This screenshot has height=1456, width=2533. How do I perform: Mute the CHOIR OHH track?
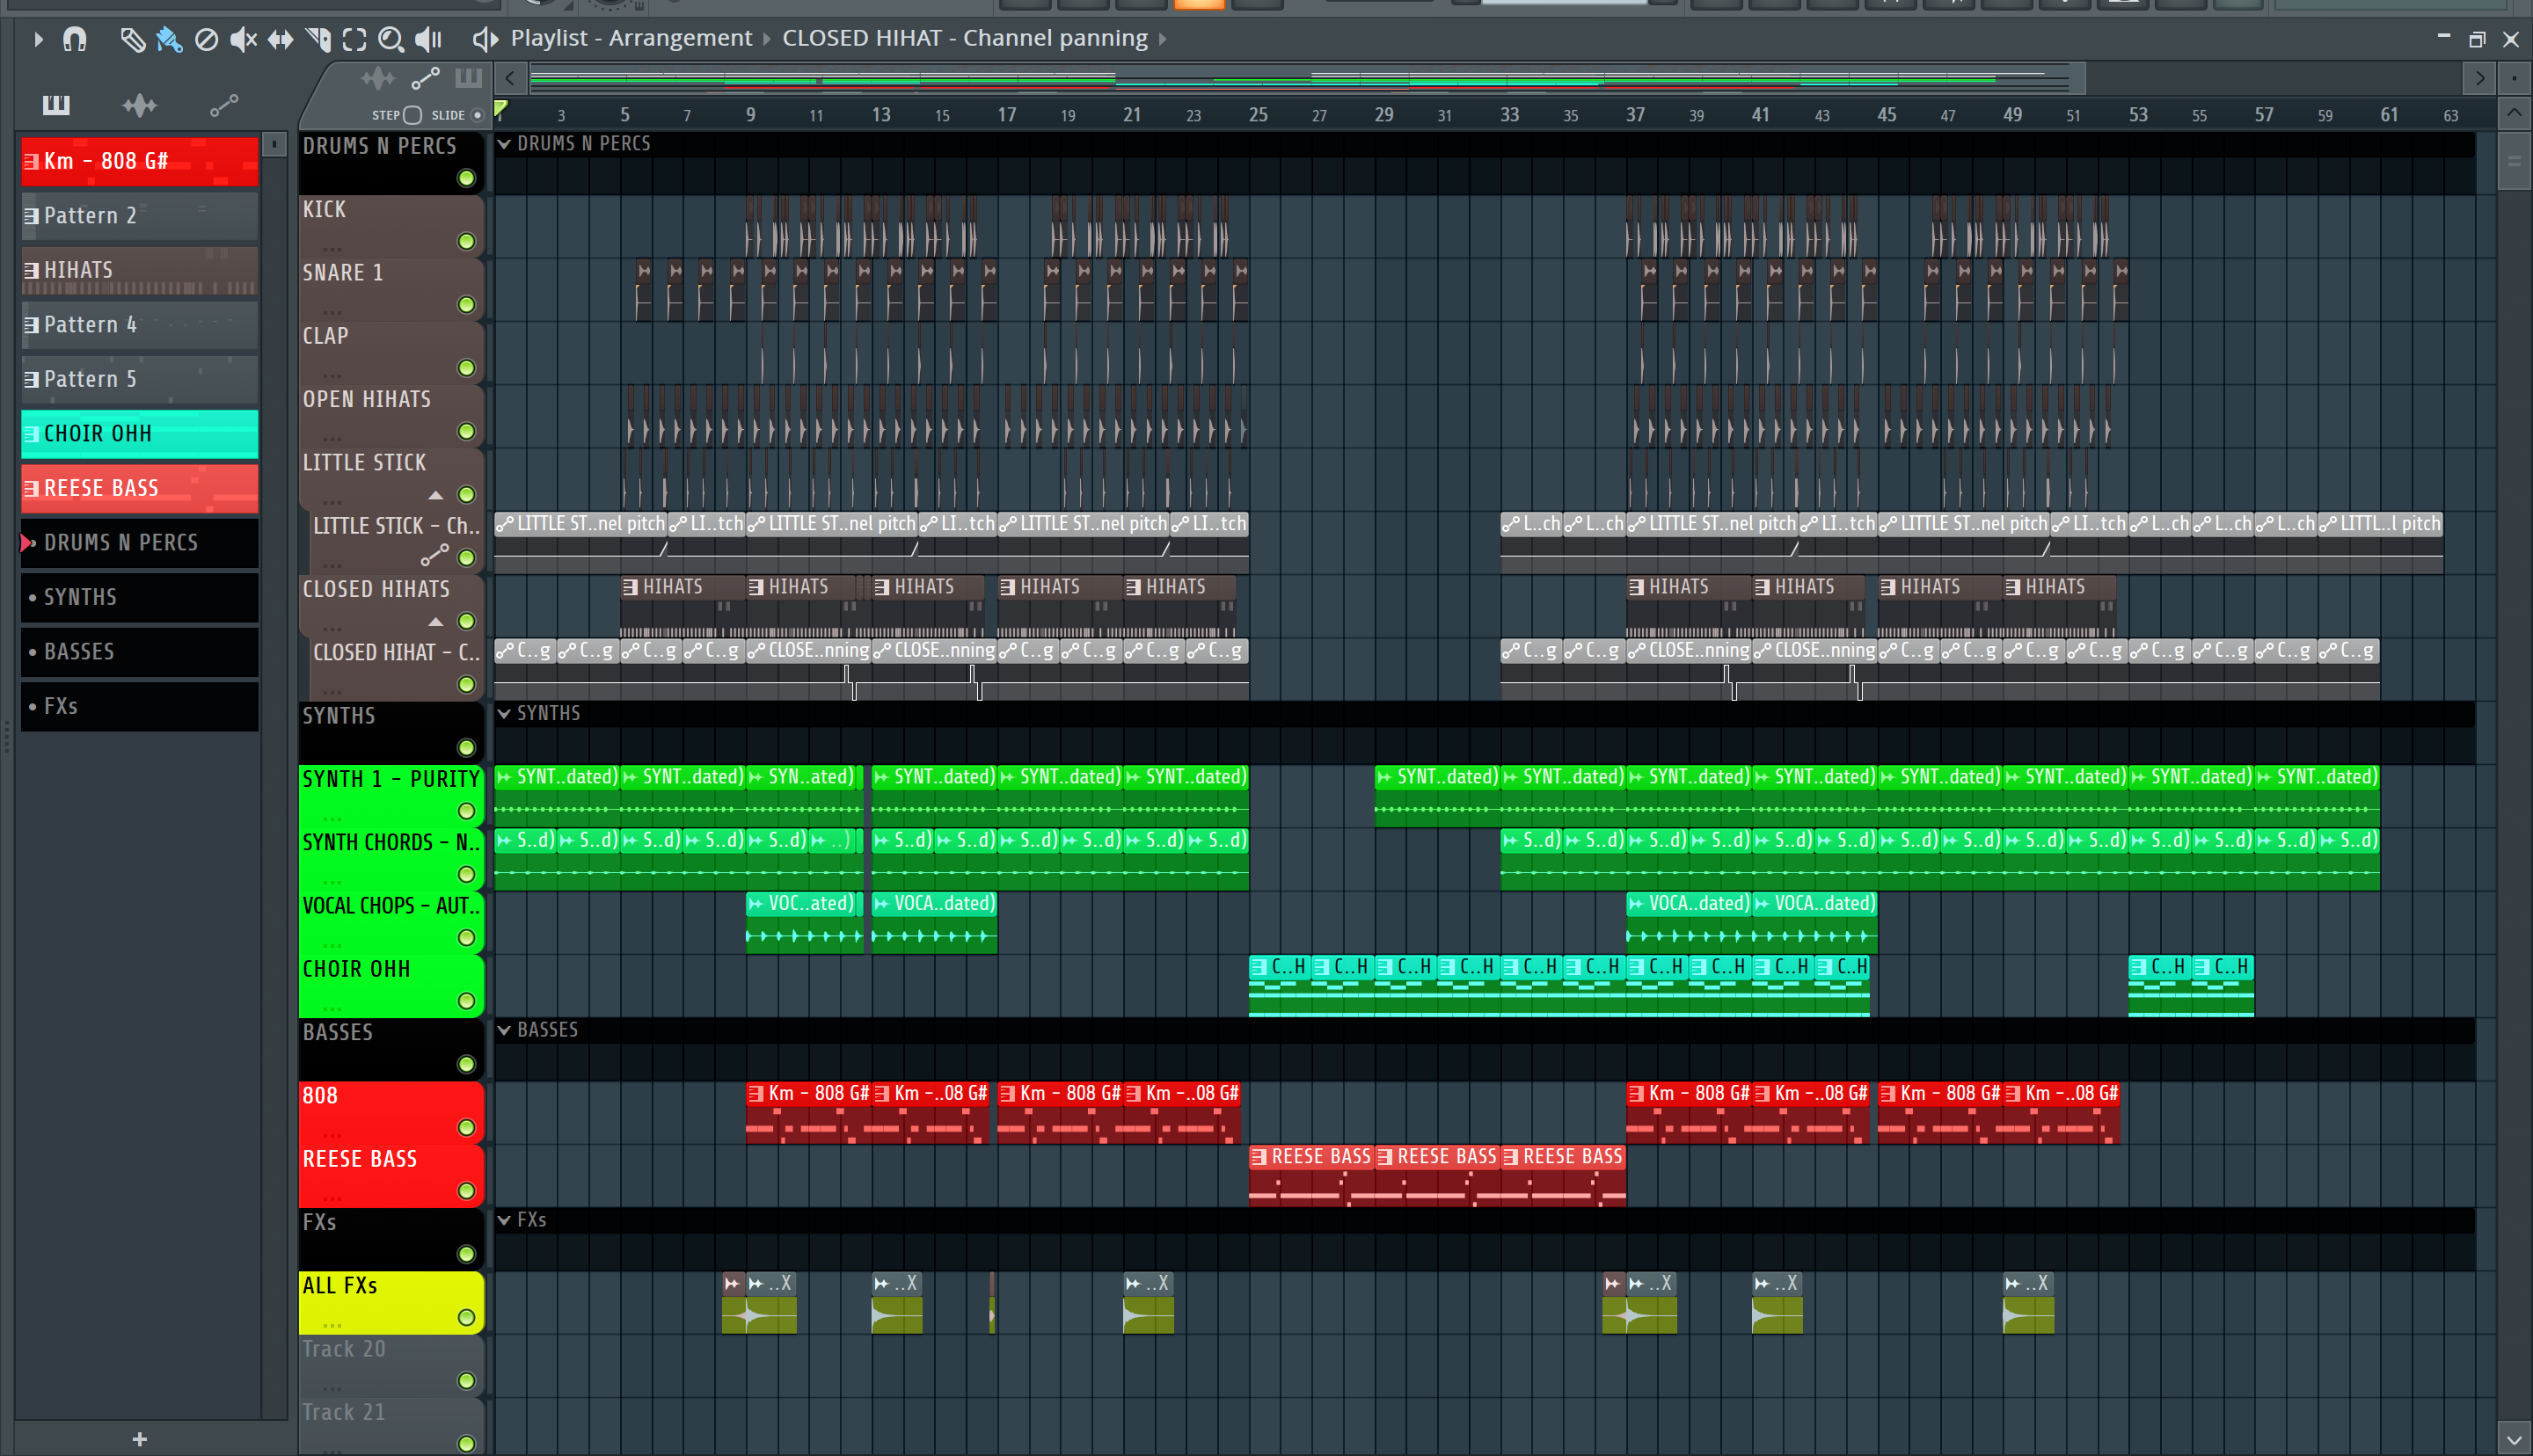[x=466, y=1001]
